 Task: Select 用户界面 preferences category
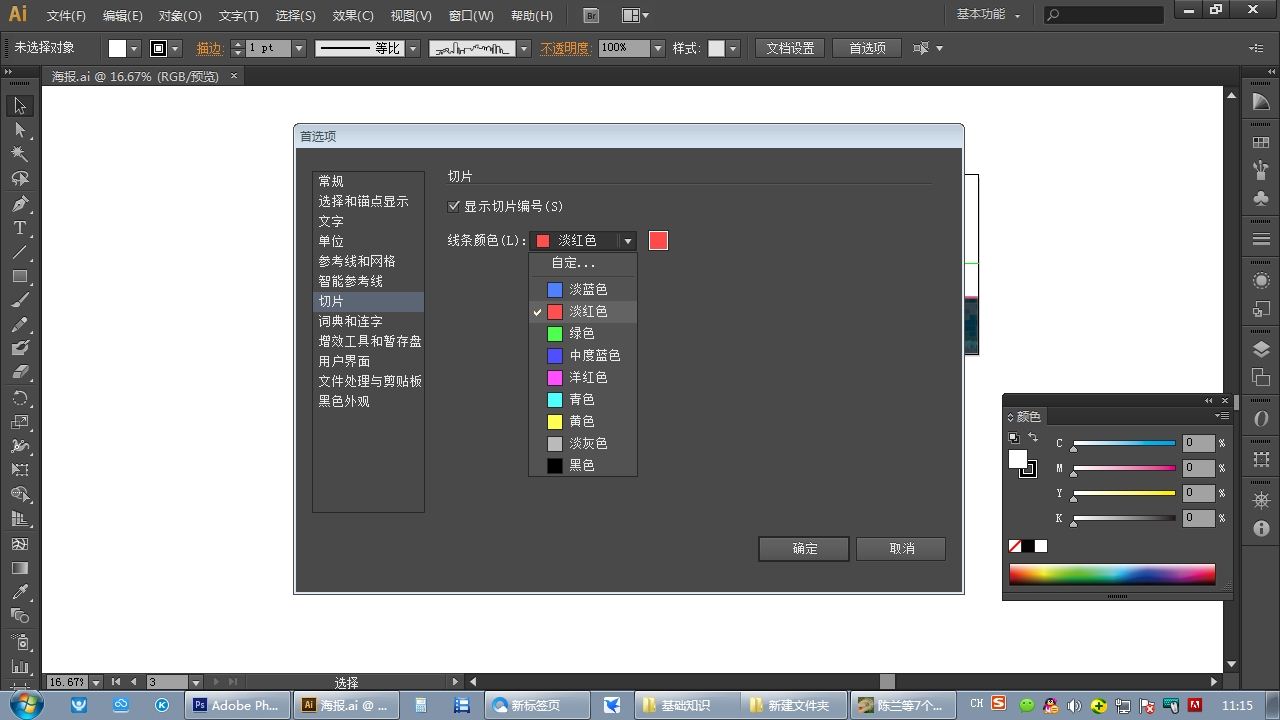[x=344, y=361]
